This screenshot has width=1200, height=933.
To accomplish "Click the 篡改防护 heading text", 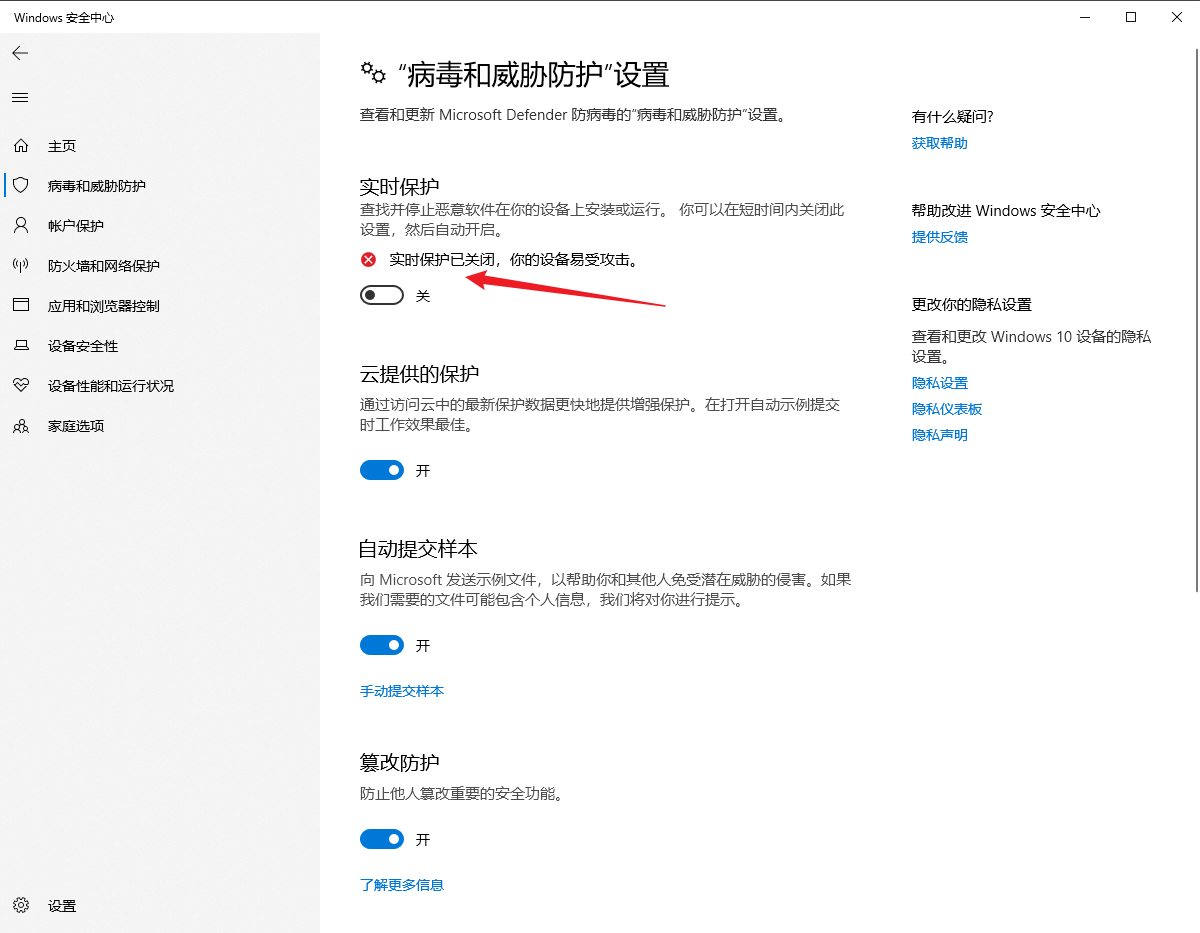I will click(399, 763).
